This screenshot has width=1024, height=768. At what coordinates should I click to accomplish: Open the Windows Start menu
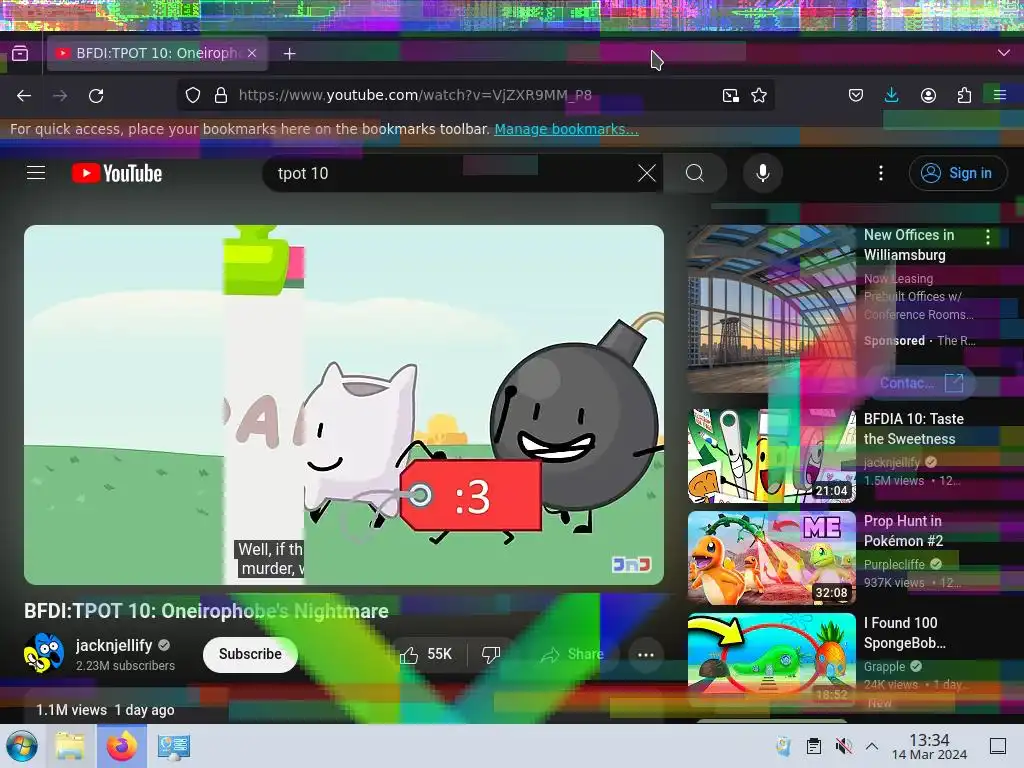(22, 746)
